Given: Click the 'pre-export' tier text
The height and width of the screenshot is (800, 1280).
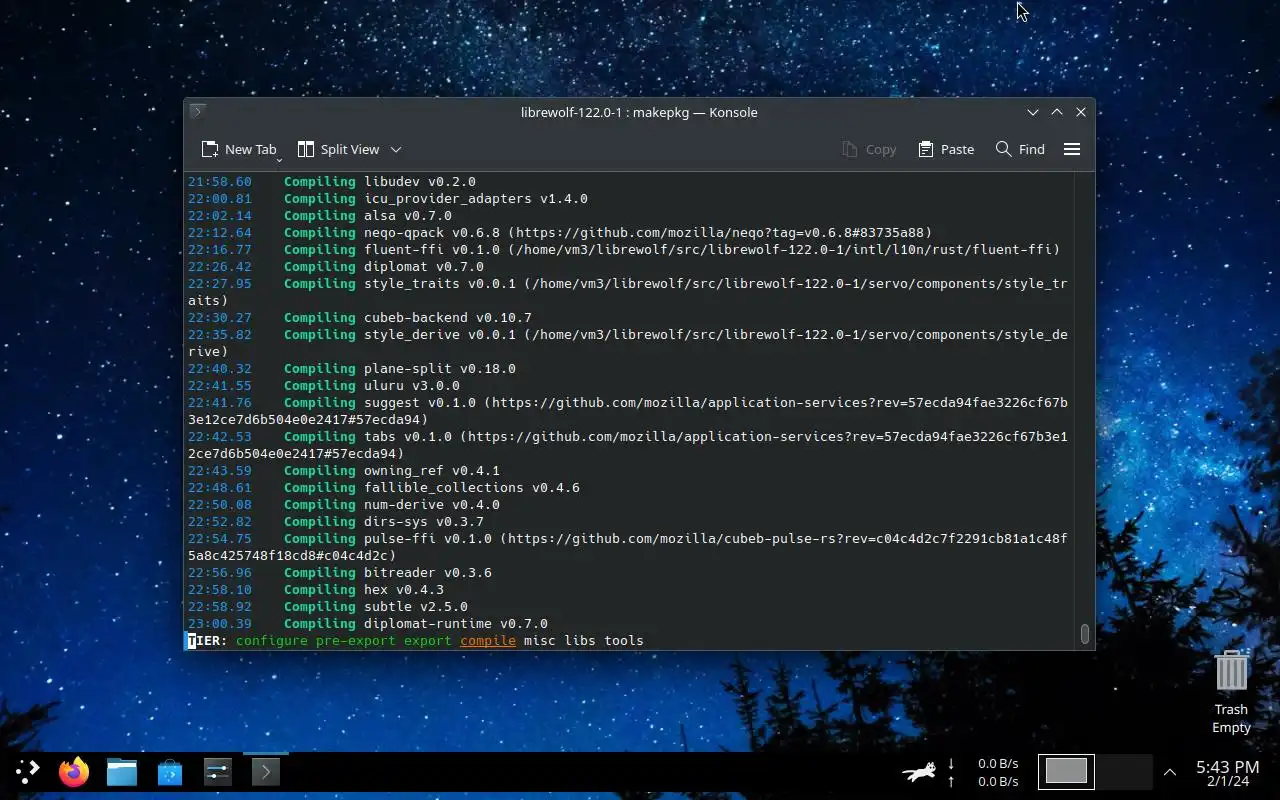Looking at the screenshot, I should coord(356,640).
